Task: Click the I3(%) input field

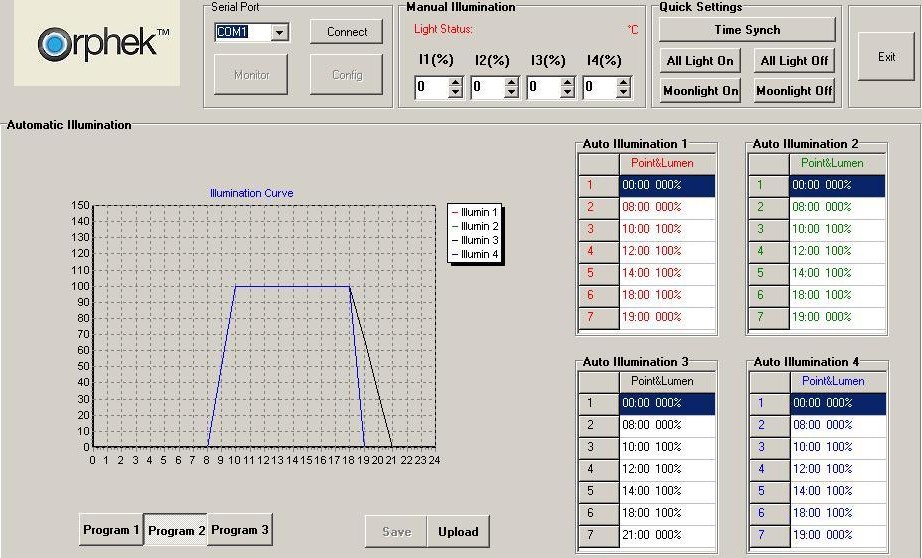Action: [539, 88]
